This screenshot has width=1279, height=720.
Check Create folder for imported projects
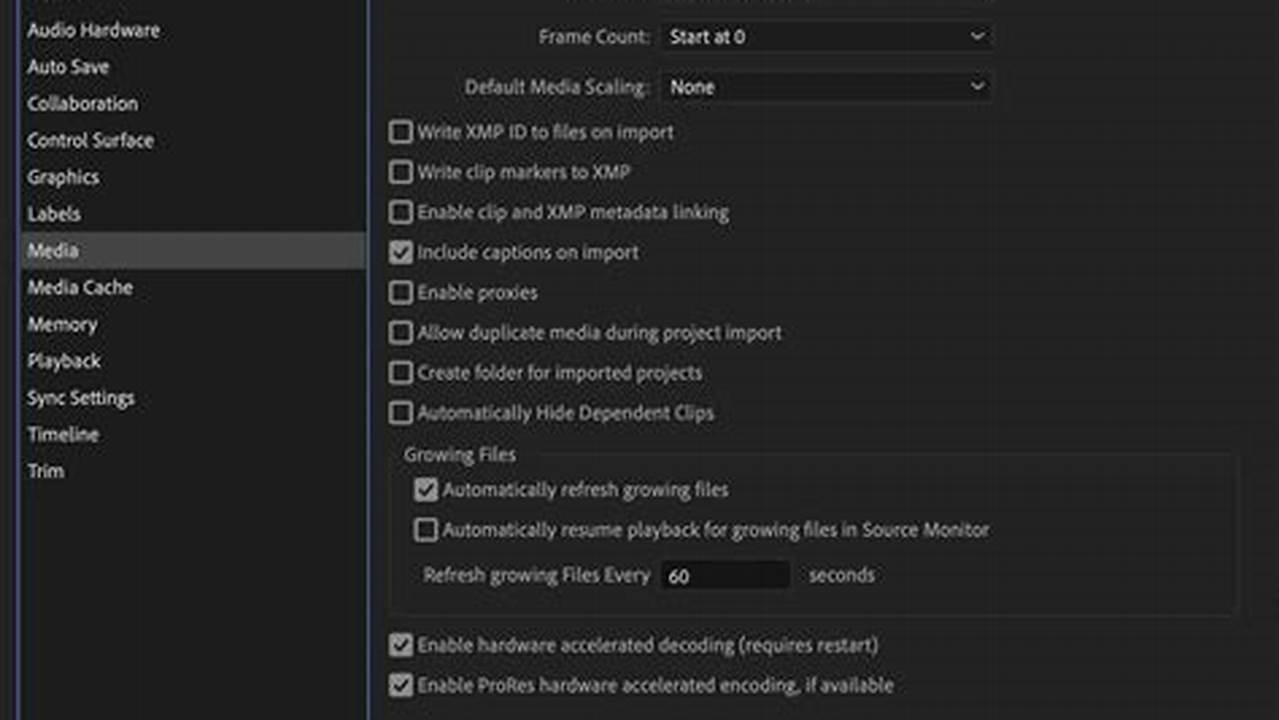point(400,372)
